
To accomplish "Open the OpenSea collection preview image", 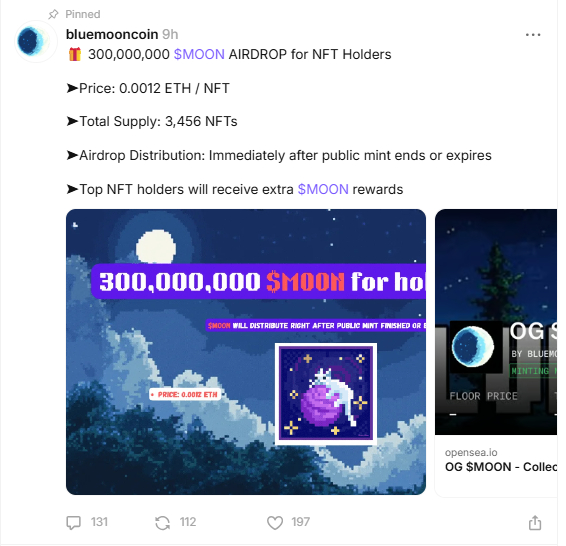I will [x=496, y=322].
